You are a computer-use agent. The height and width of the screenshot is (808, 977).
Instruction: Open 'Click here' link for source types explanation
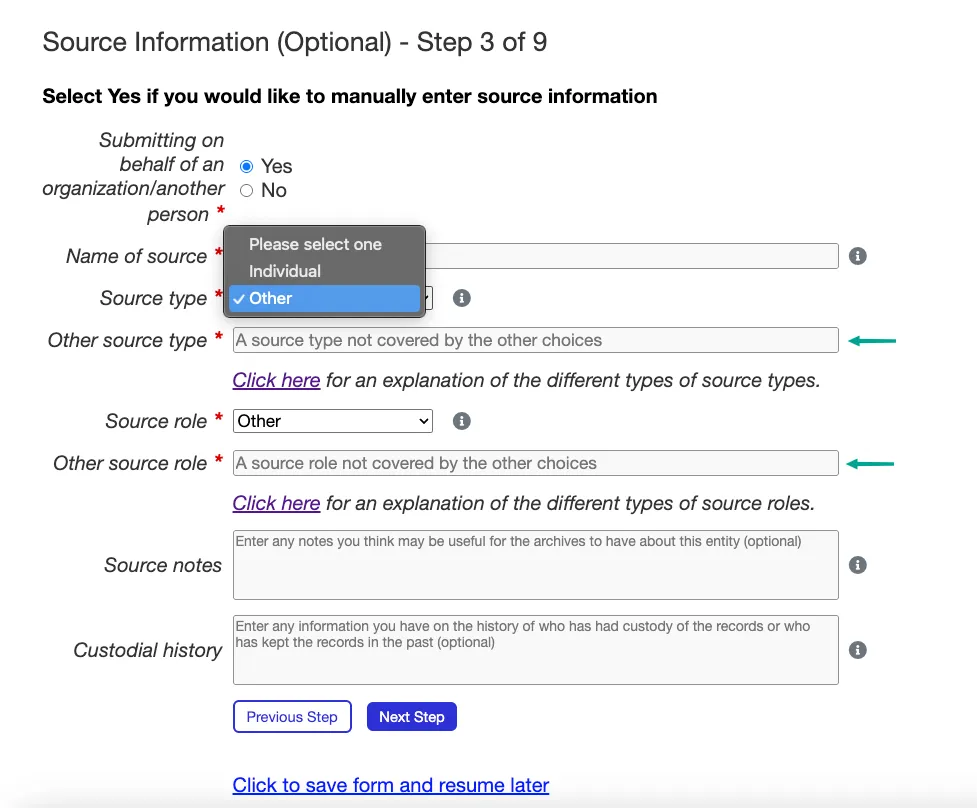coord(276,380)
